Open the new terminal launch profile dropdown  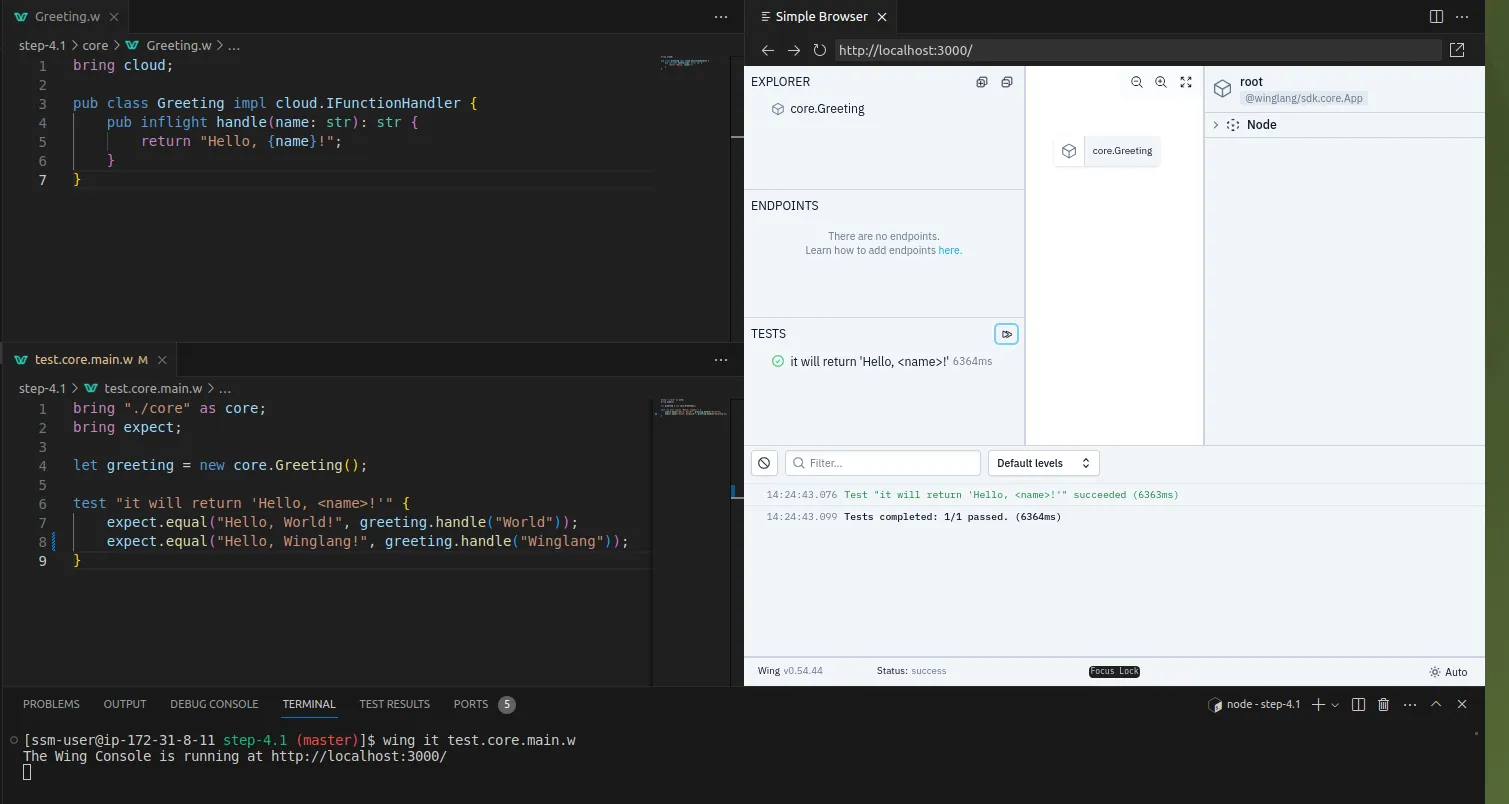(x=1335, y=705)
